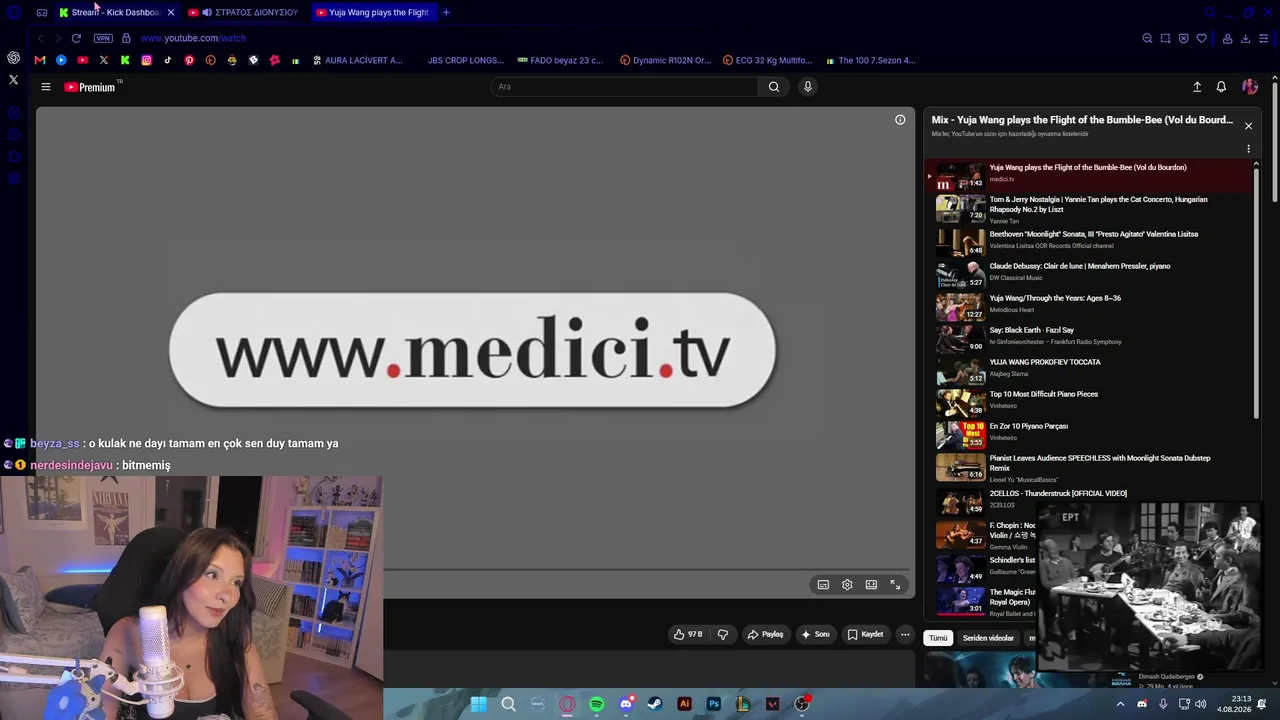The height and width of the screenshot is (720, 1280).
Task: Click the YouTube search magnifier button
Action: (774, 87)
